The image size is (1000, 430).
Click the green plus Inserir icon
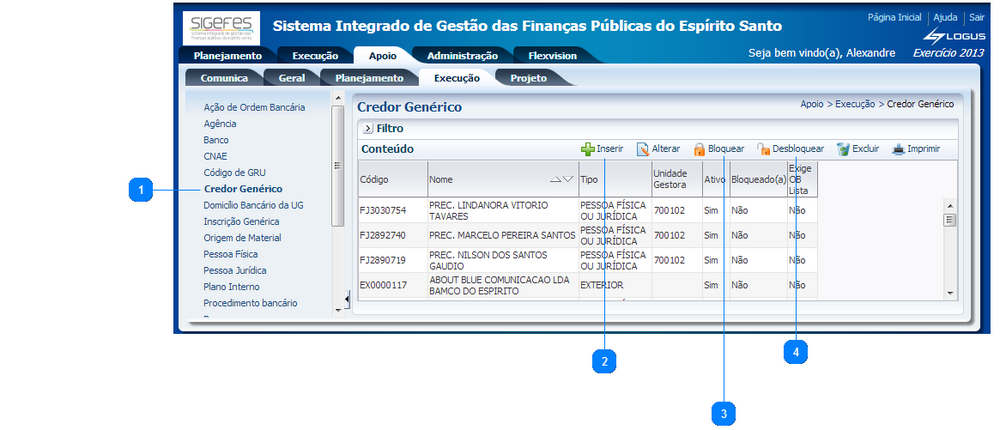coord(588,149)
